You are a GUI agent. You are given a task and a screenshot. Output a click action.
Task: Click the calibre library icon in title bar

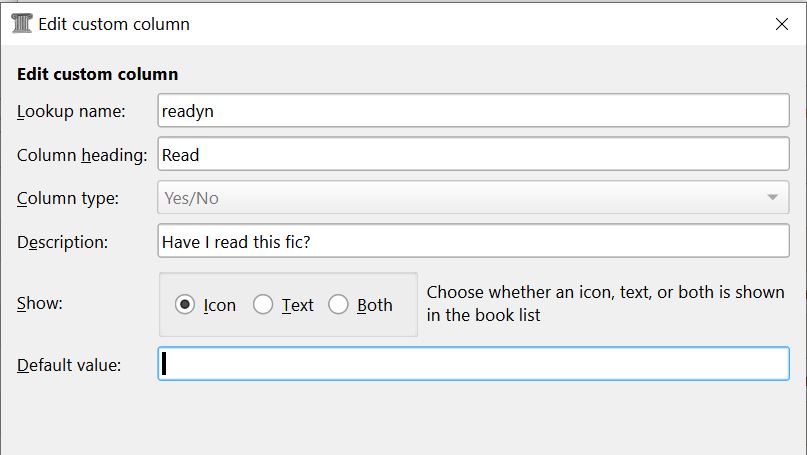20,23
